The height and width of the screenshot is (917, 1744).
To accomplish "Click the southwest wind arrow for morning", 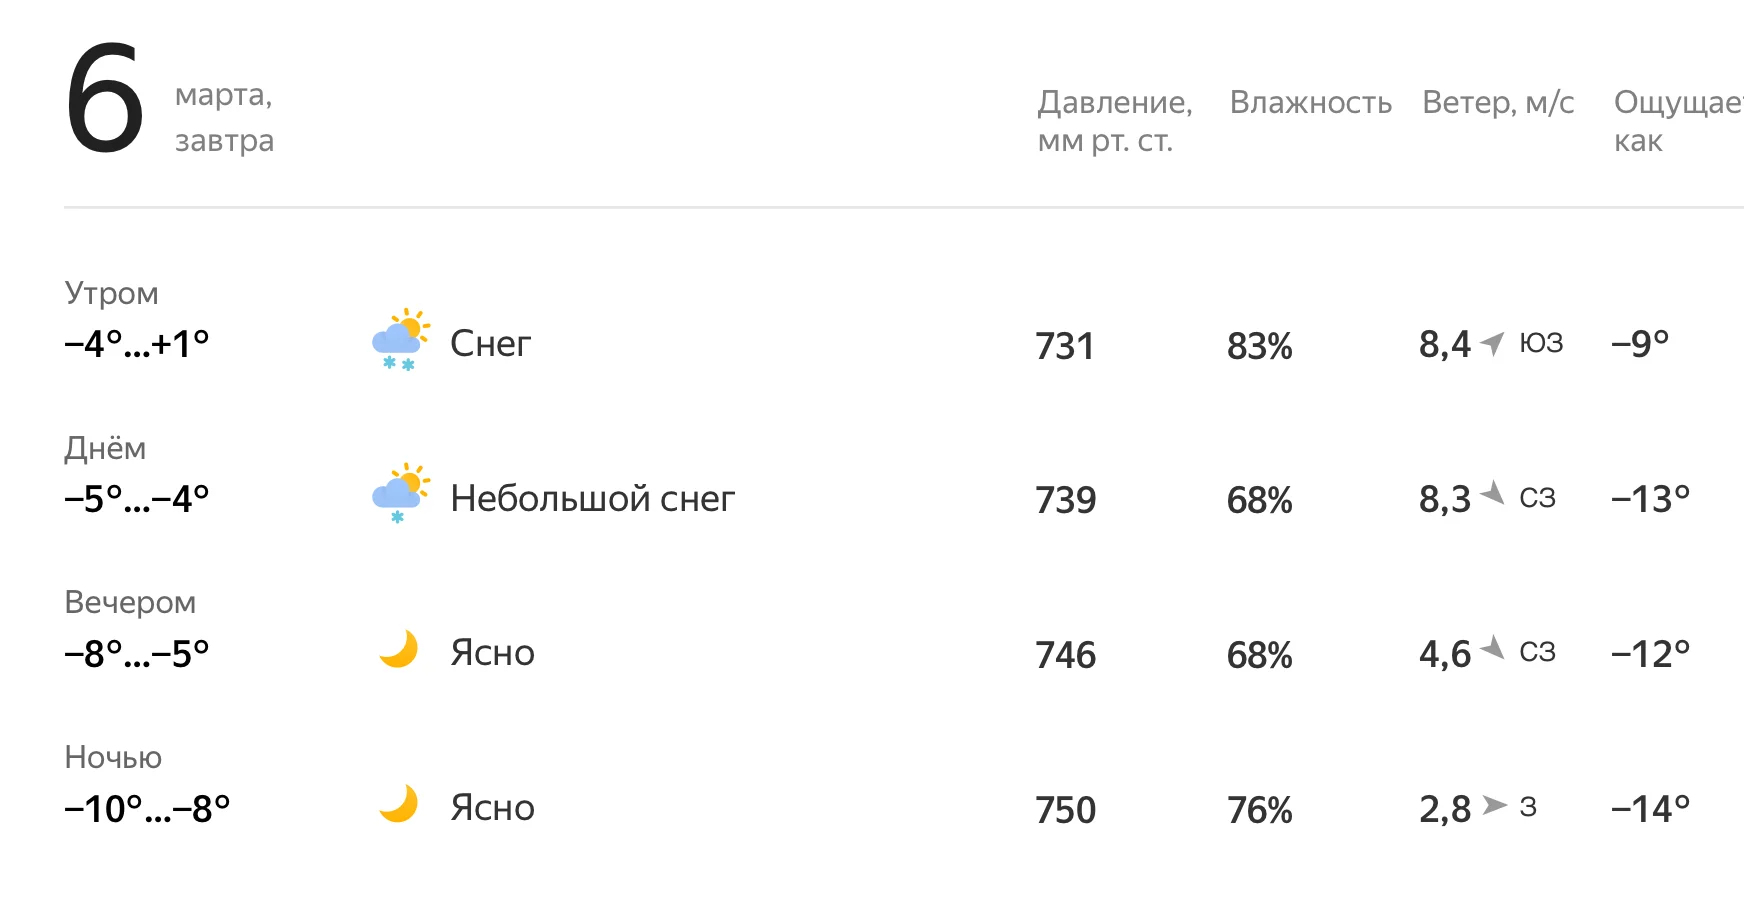I will (1492, 343).
